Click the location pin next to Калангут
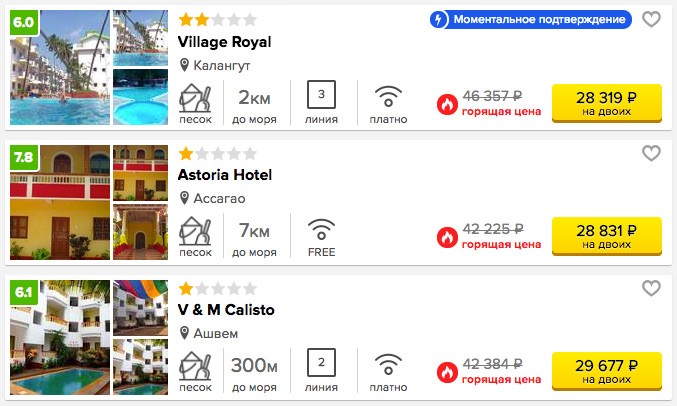Image resolution: width=677 pixels, height=406 pixels. click(184, 65)
